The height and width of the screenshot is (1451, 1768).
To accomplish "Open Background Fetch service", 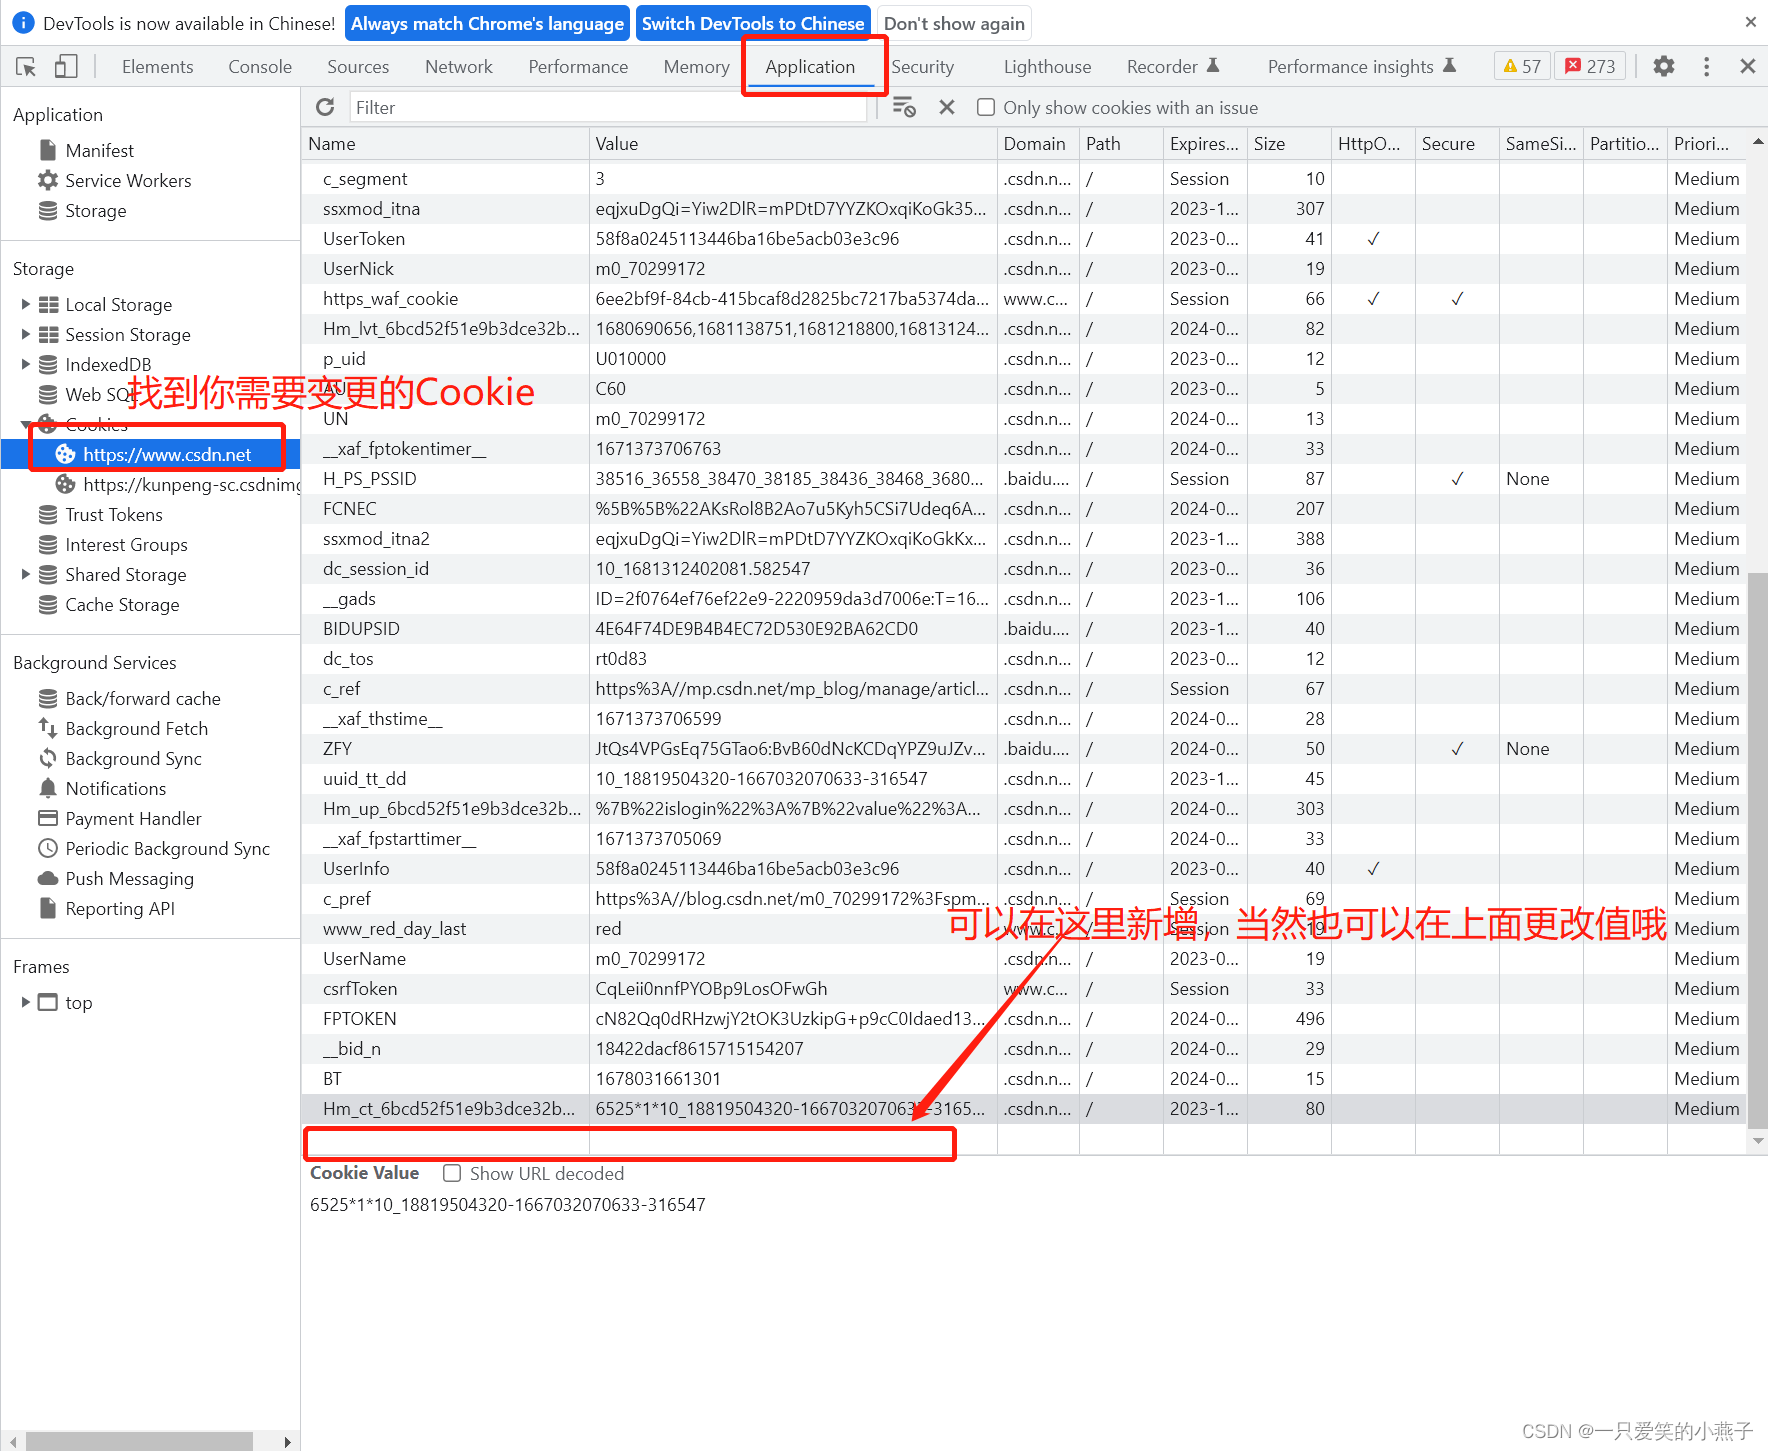I will [x=137, y=729].
